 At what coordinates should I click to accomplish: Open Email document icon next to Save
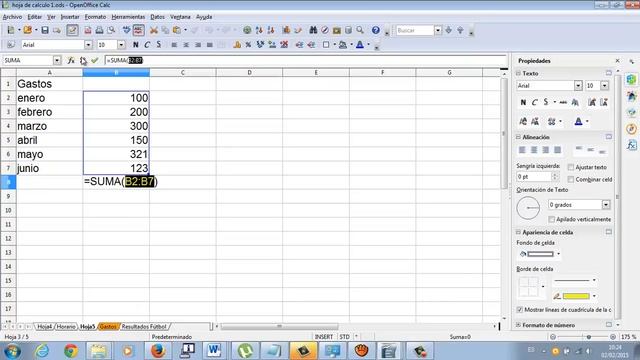point(57,30)
